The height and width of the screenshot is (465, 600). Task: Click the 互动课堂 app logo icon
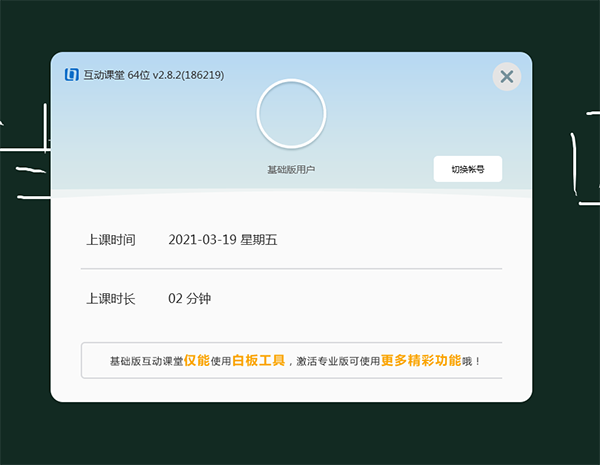pyautogui.click(x=71, y=75)
